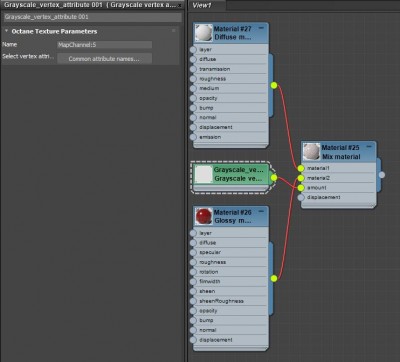This screenshot has width=400, height=362.
Task: Switch to the View1 tab
Action: pos(202,6)
